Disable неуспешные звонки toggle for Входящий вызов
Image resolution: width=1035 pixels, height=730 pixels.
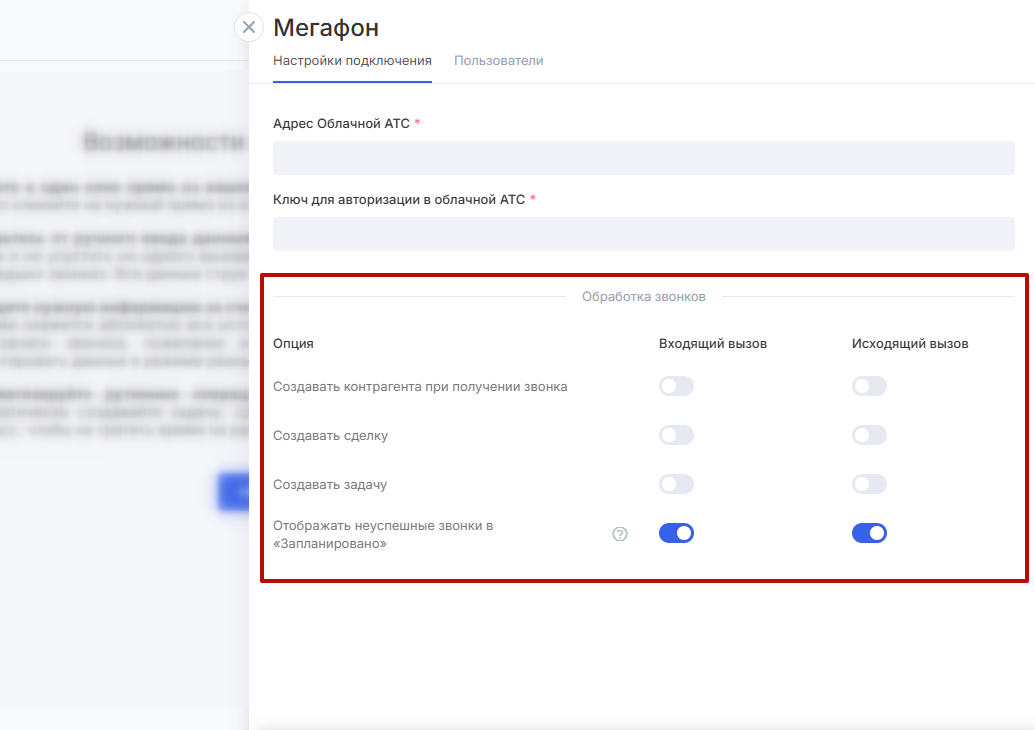[676, 533]
